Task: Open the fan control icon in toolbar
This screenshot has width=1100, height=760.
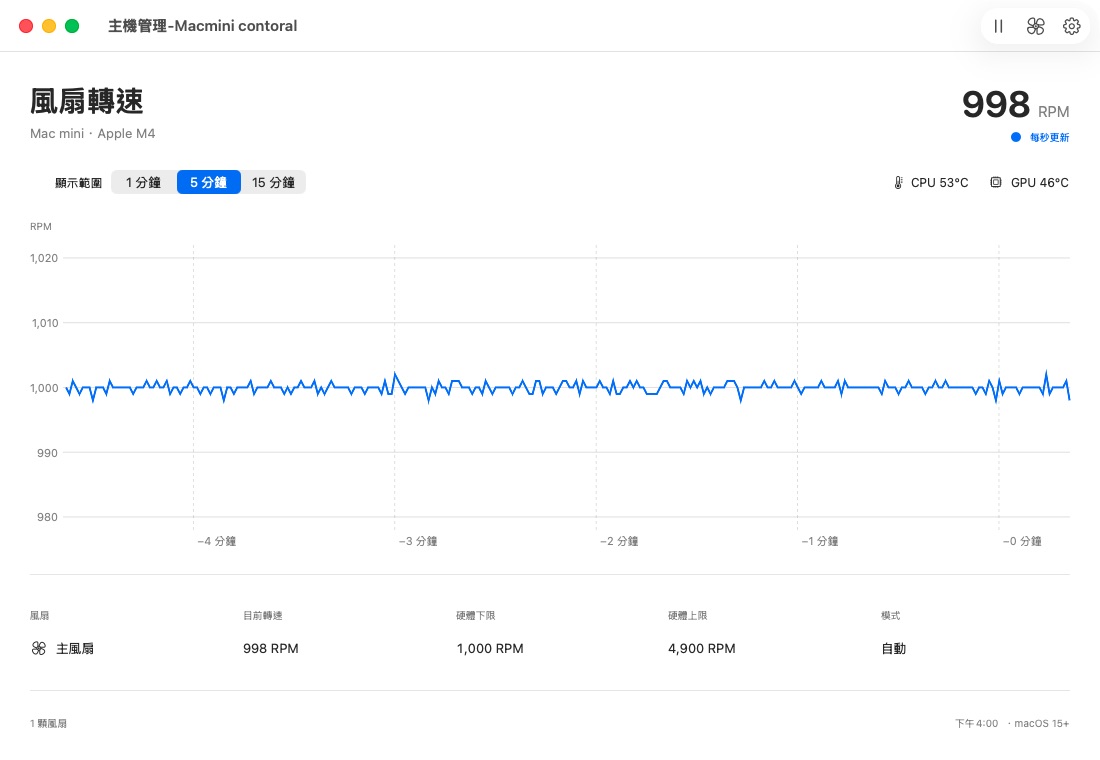Action: click(1035, 27)
